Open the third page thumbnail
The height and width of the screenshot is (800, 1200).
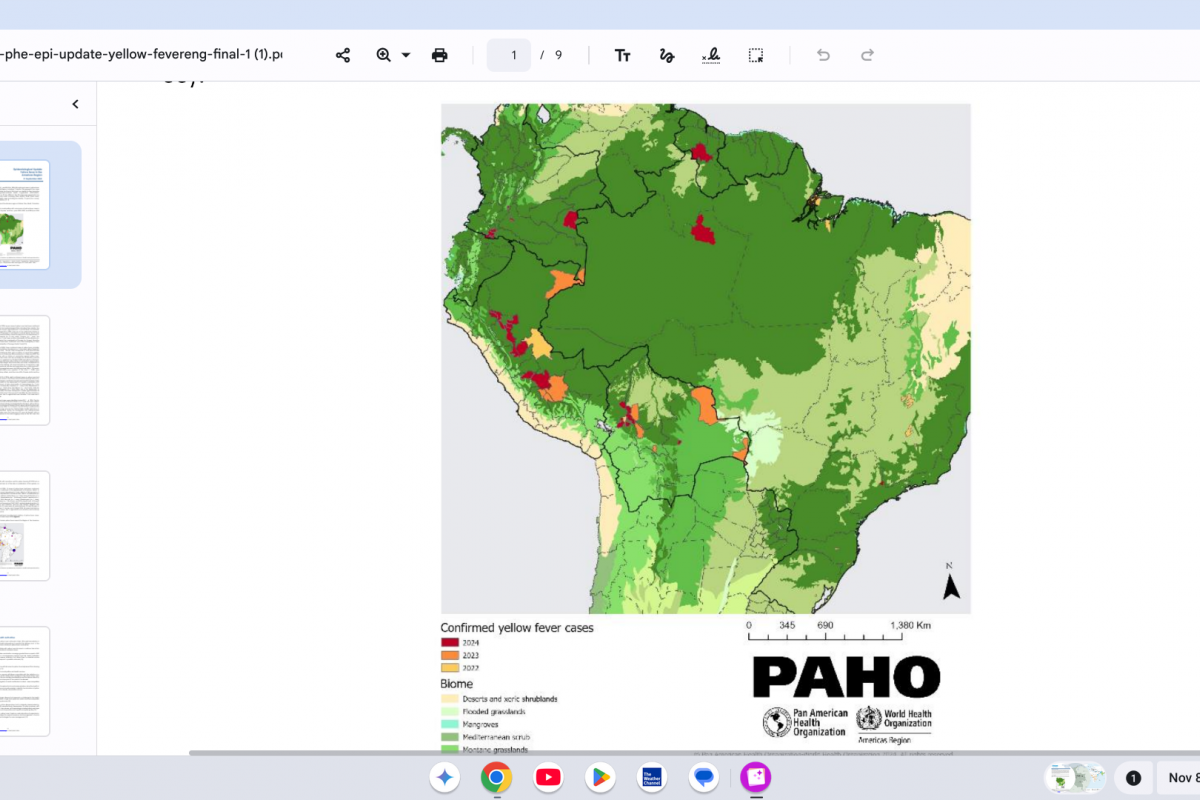tap(23, 526)
